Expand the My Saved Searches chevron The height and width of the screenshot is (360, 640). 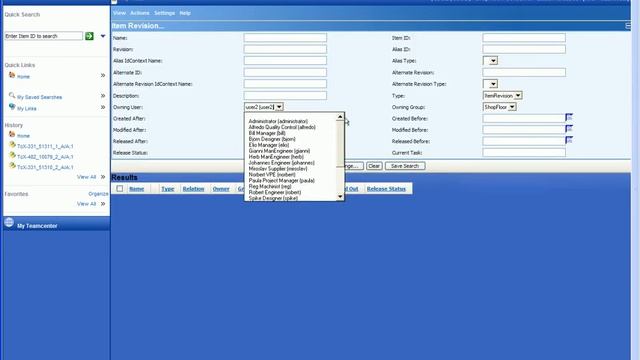(x=103, y=96)
